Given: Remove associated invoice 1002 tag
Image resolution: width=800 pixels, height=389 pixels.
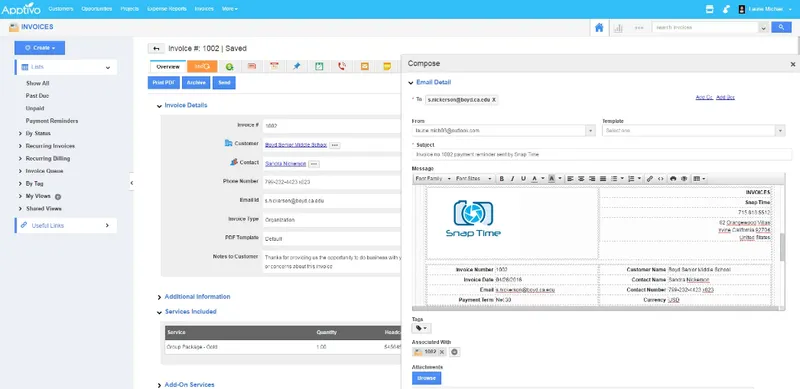Looking at the screenshot, I should (x=442, y=352).
